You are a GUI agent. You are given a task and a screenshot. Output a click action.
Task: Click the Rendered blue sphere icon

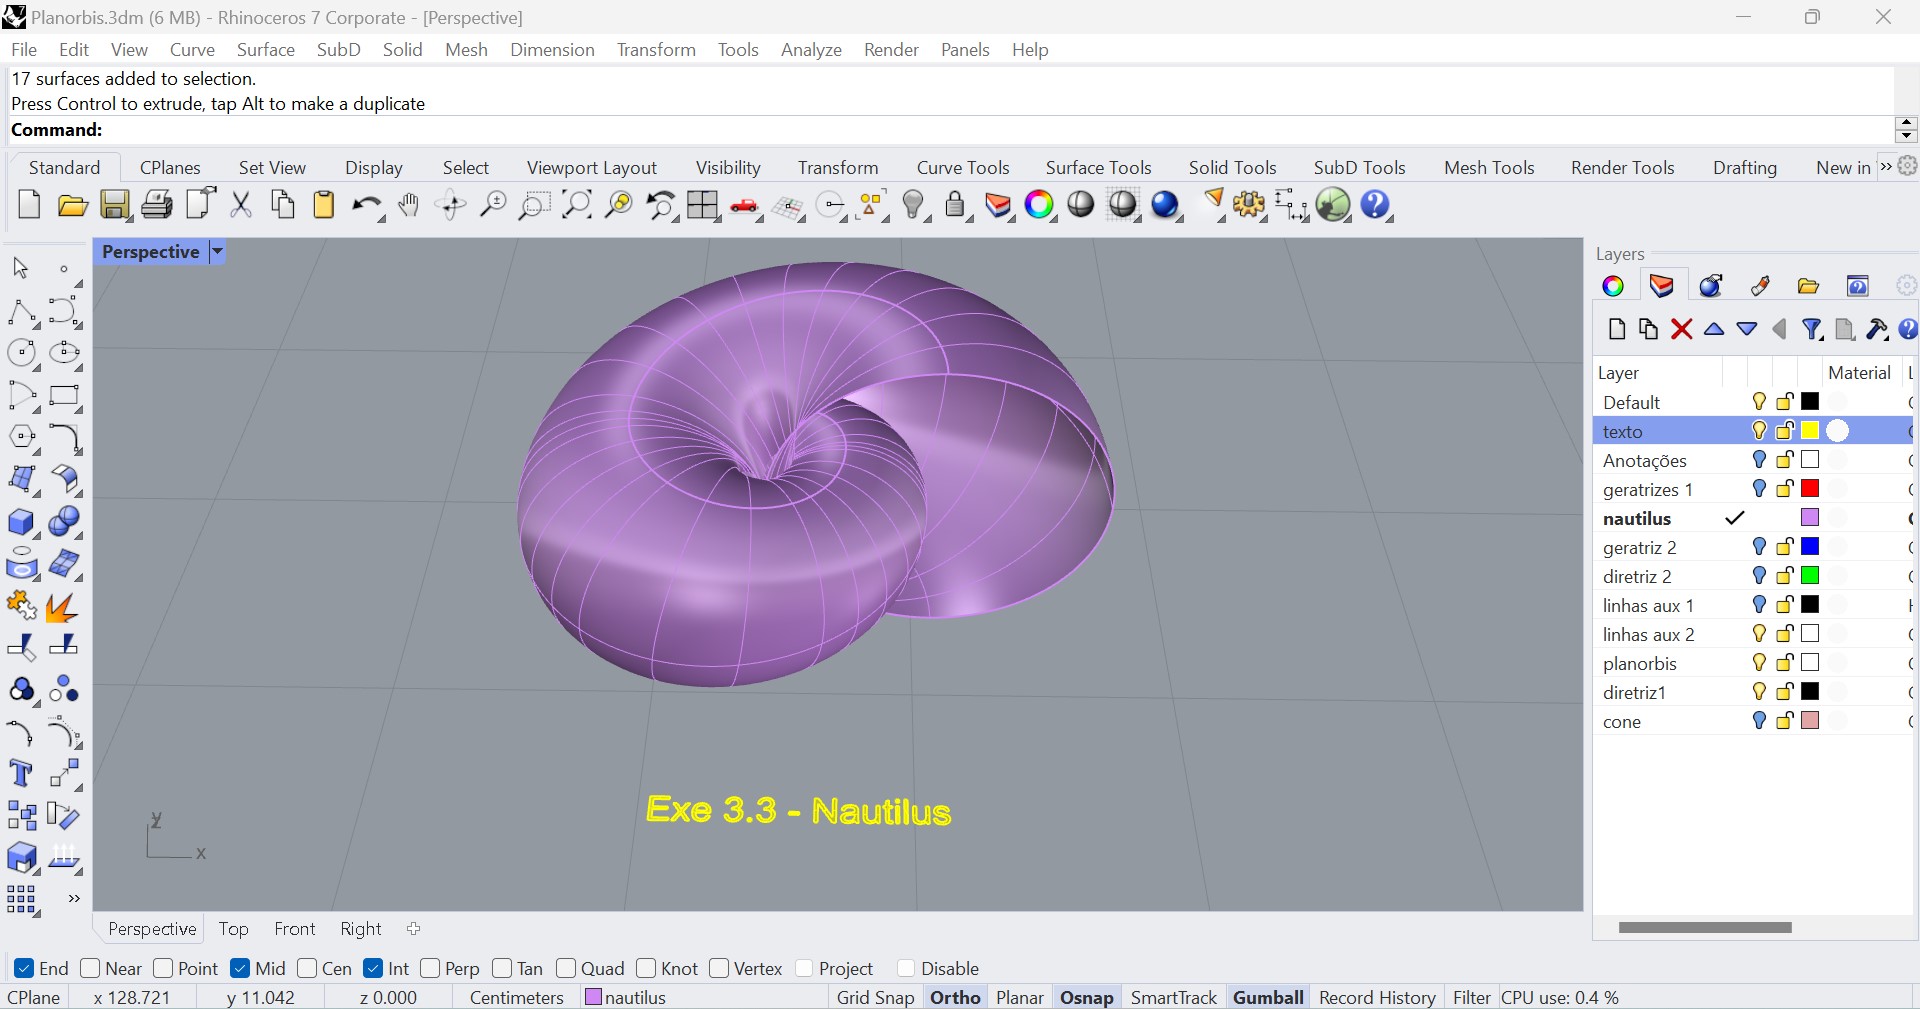point(1166,205)
